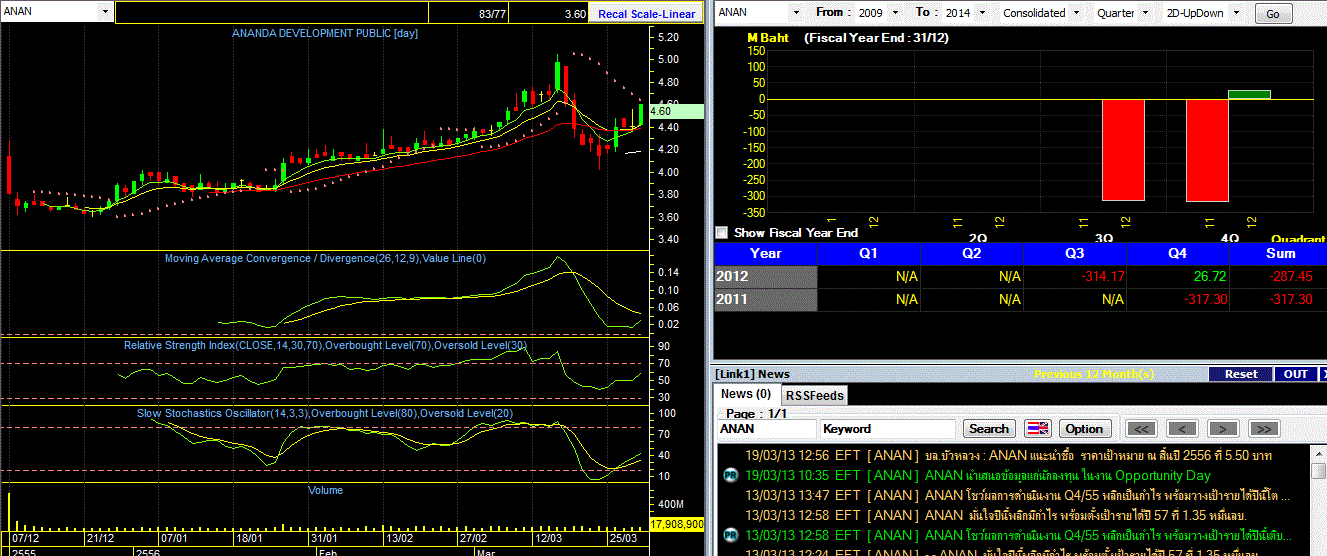Select the 2012 year row header
This screenshot has width=1327, height=556.
(x=766, y=276)
